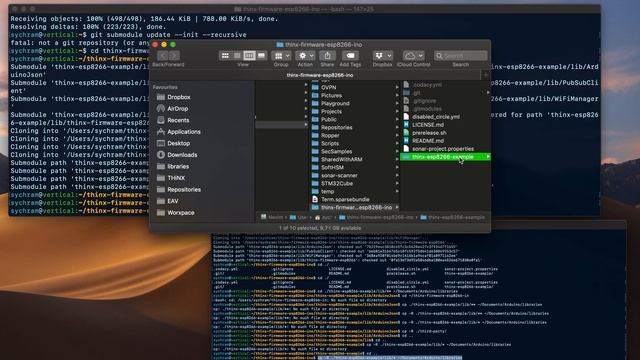Select thinx-firmwar...esp8266-ino folder in middle column

(x=355, y=207)
